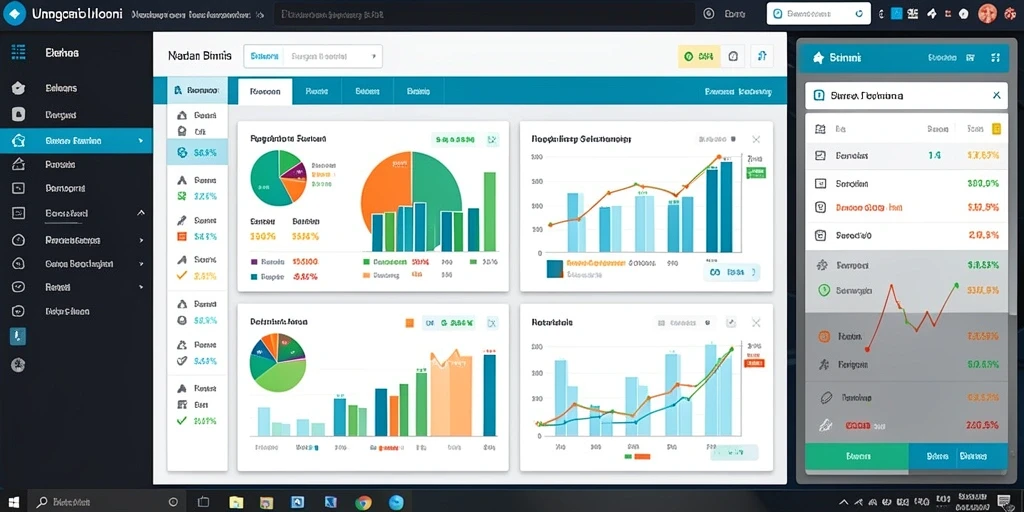This screenshot has height=512, width=1024.
Task: Click the red badge in the right panel's last row
Action: pyautogui.click(x=858, y=425)
